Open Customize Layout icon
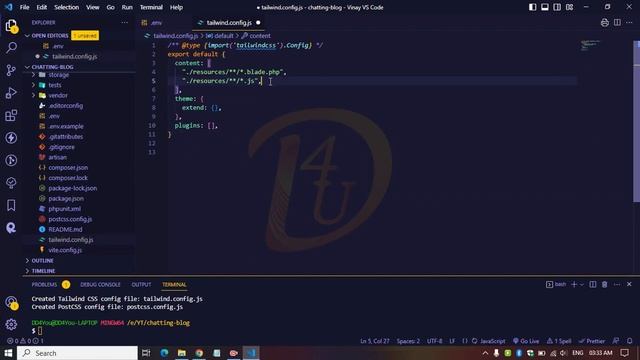 (x=569, y=7)
